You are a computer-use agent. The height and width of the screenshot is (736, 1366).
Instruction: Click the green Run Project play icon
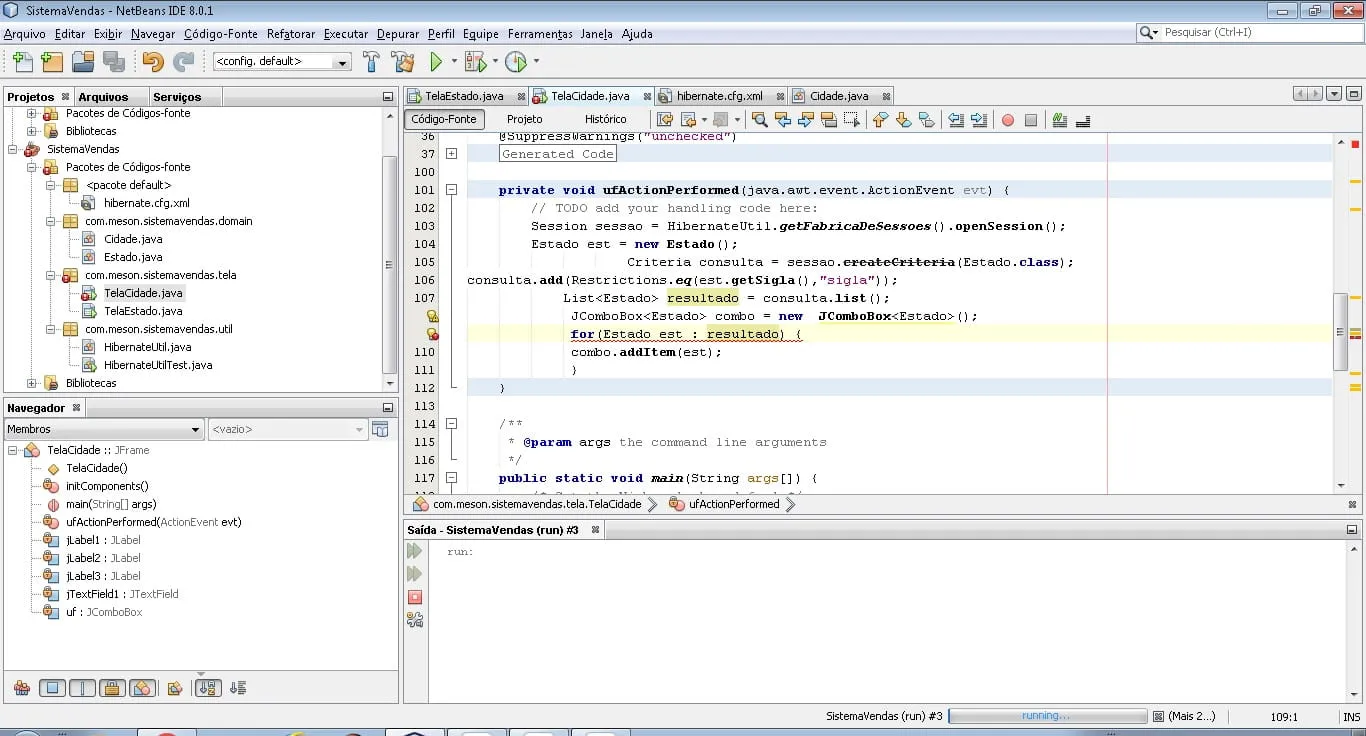[436, 62]
